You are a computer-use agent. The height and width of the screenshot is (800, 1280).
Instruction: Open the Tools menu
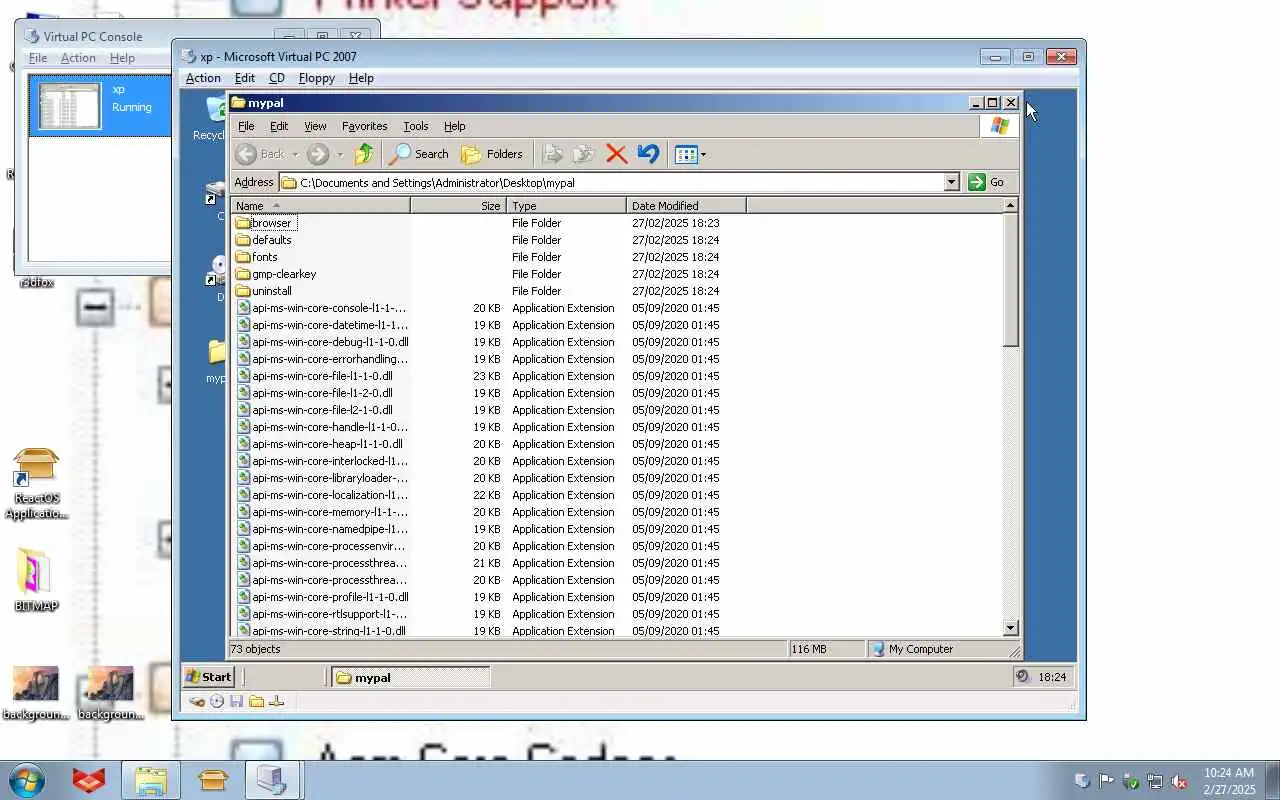[416, 126]
